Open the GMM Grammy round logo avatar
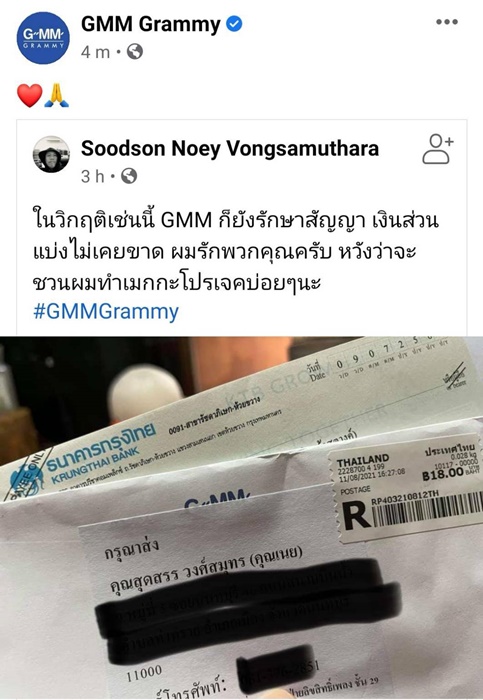Viewport: 483px width, 700px height. click(43, 38)
